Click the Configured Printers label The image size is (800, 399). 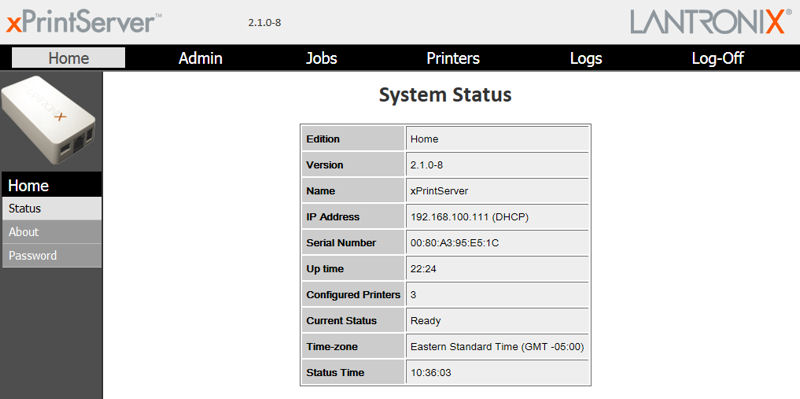pos(353,295)
